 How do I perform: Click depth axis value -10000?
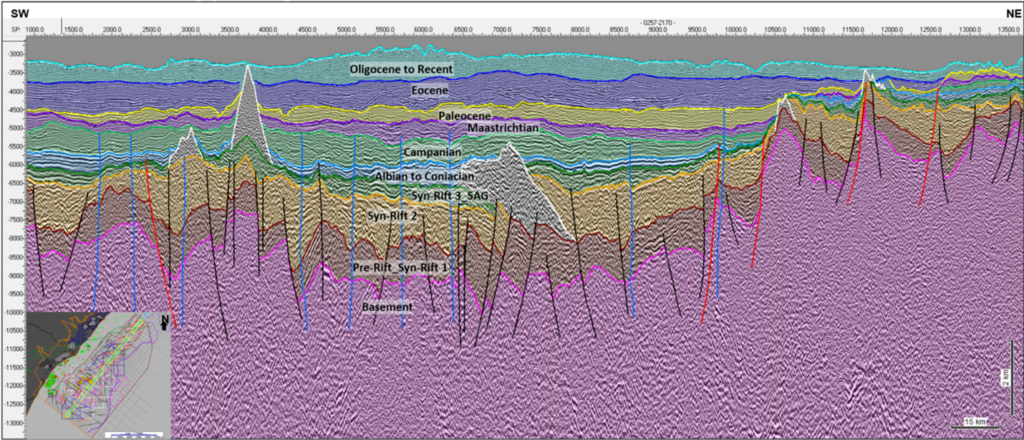[14, 313]
